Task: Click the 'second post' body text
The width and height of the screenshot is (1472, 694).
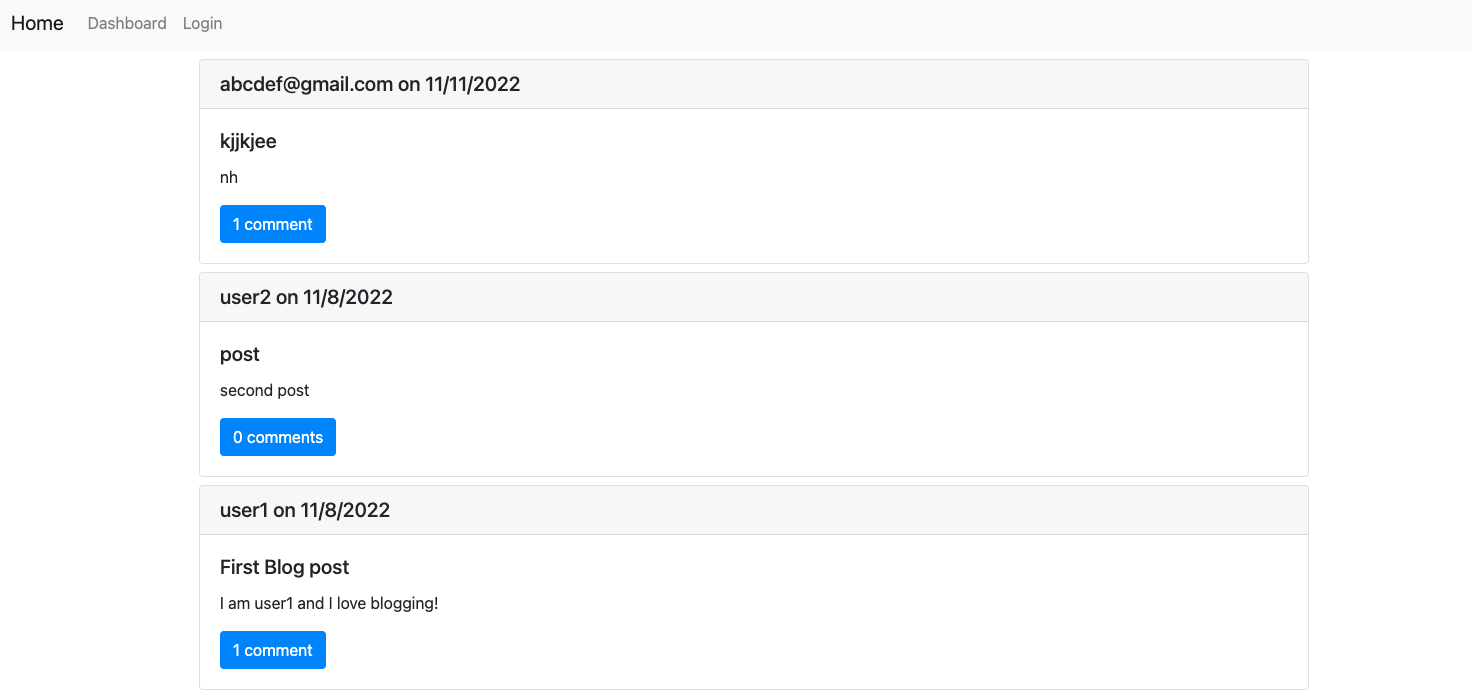Action: (264, 390)
